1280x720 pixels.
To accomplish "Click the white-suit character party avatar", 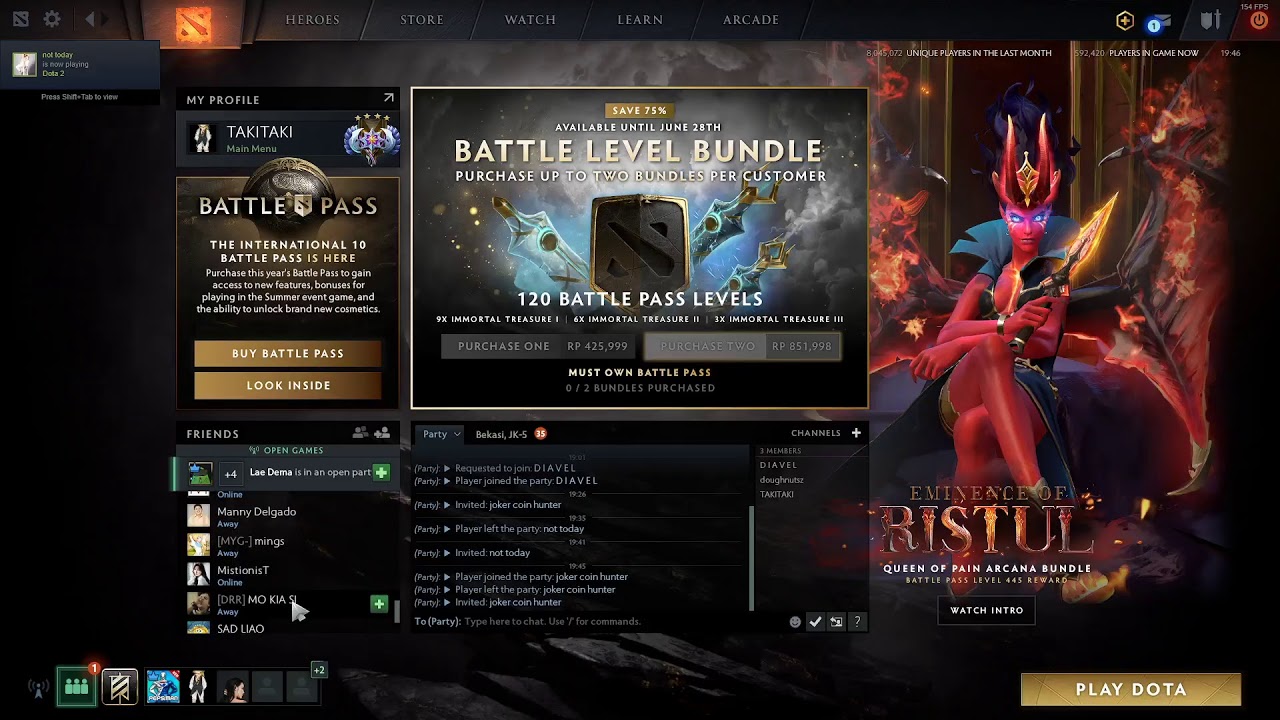I will click(x=198, y=687).
